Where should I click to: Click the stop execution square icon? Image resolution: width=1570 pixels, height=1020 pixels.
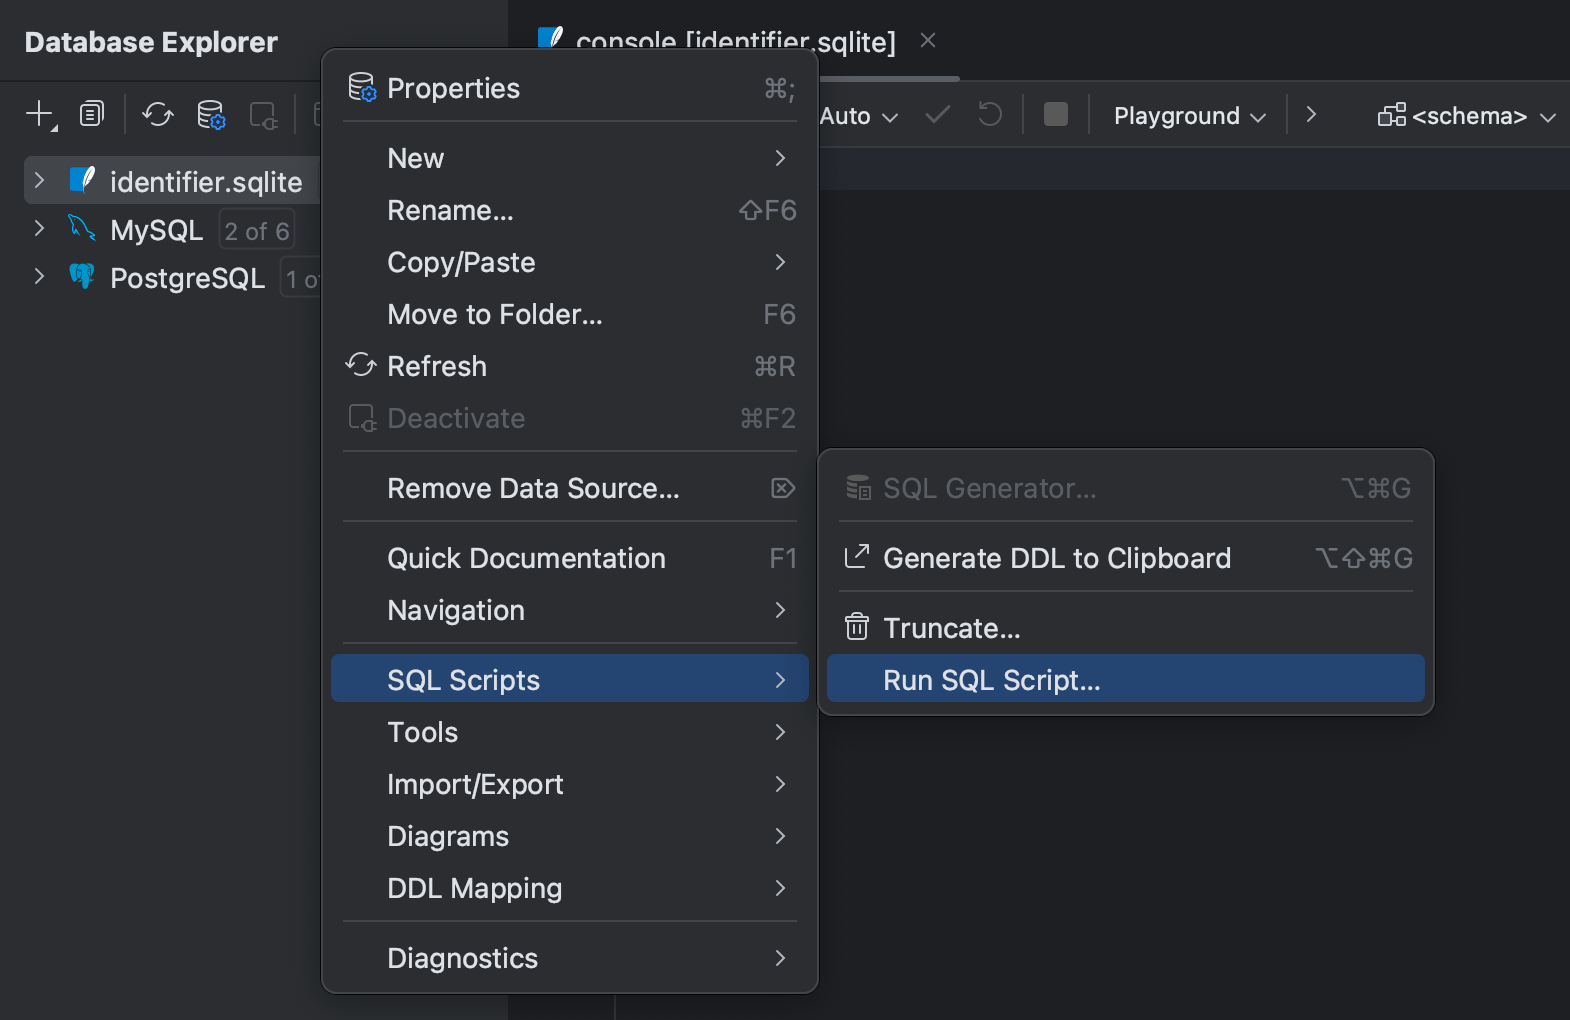(x=1055, y=115)
